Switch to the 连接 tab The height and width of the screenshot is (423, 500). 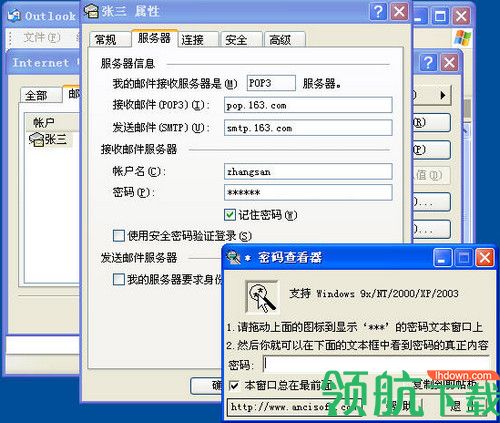coord(198,40)
